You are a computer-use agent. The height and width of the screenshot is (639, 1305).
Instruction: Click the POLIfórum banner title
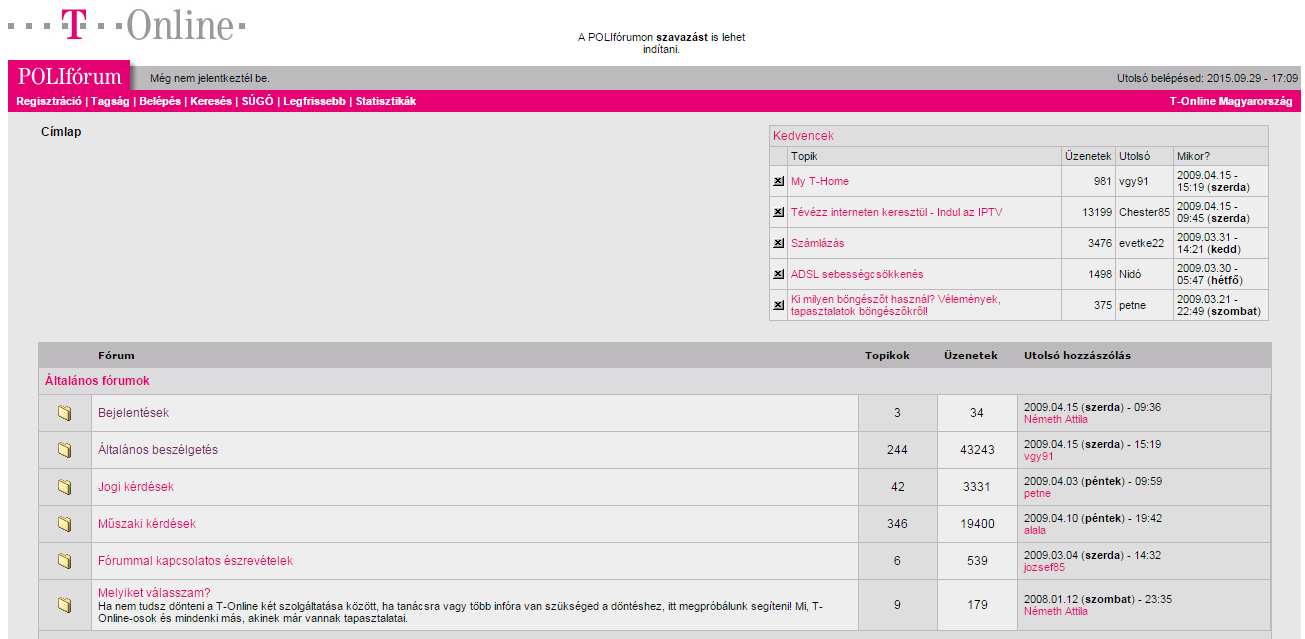tap(69, 77)
